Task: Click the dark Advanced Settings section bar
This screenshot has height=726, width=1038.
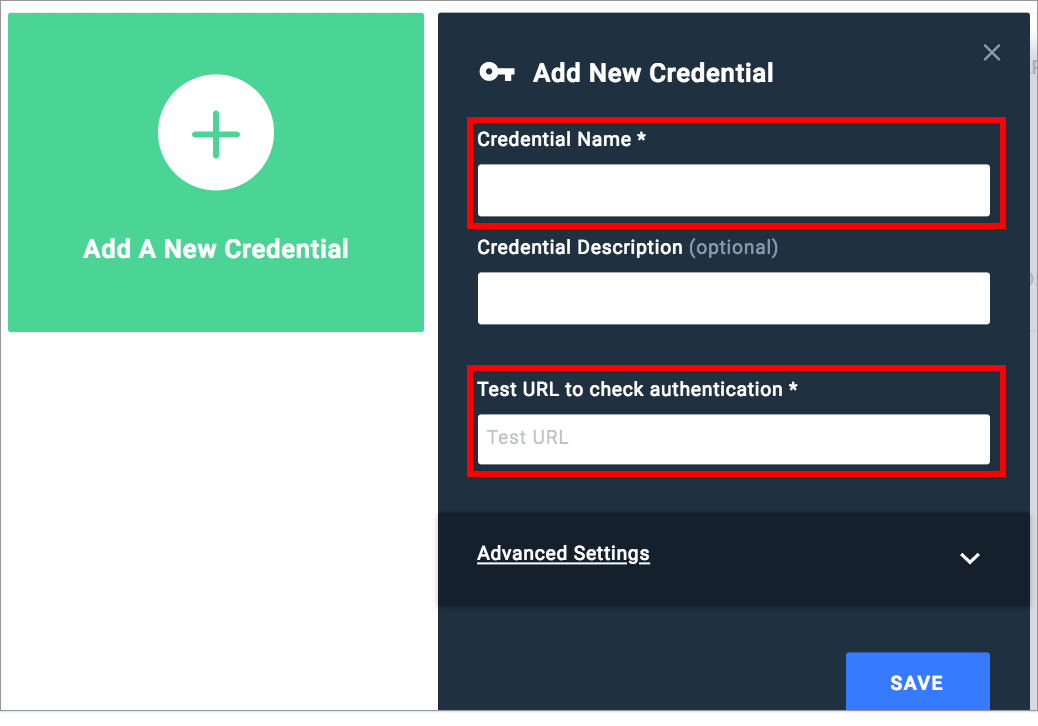Action: 733,559
